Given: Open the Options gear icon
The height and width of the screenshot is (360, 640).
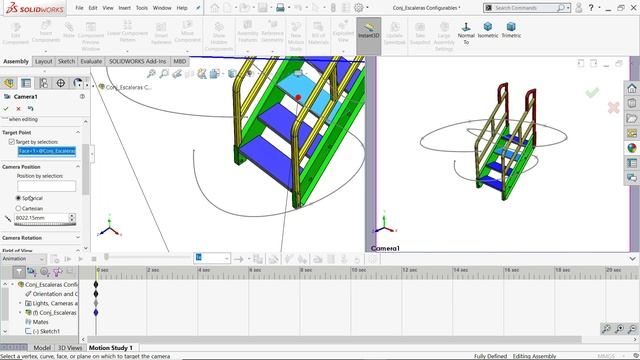Looking at the screenshot, I should coord(358,8).
